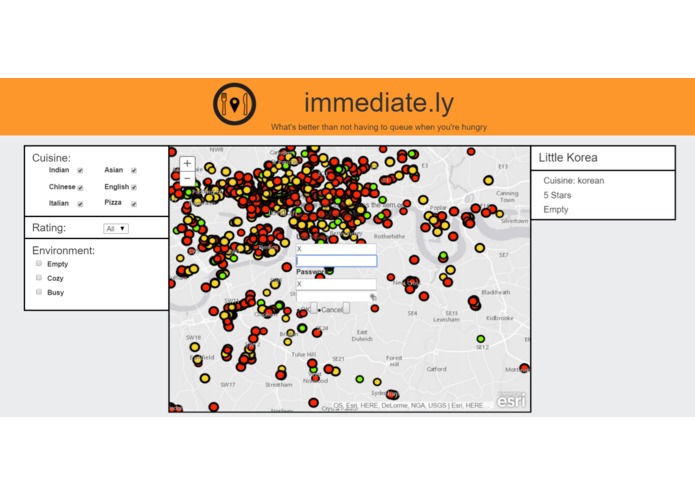
Task: Select the yellow marker below SW18 label
Action: click(195, 347)
